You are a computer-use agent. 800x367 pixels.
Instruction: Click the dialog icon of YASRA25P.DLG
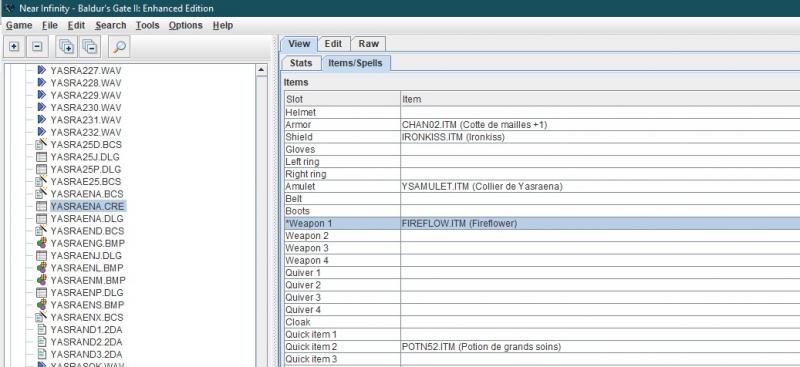pos(42,169)
